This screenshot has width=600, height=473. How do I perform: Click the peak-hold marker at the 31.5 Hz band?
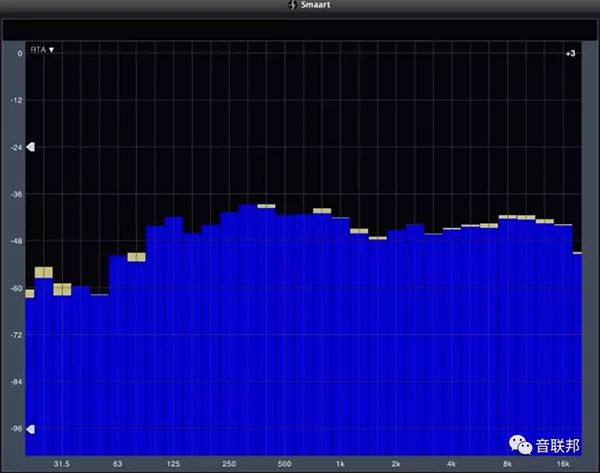point(62,289)
